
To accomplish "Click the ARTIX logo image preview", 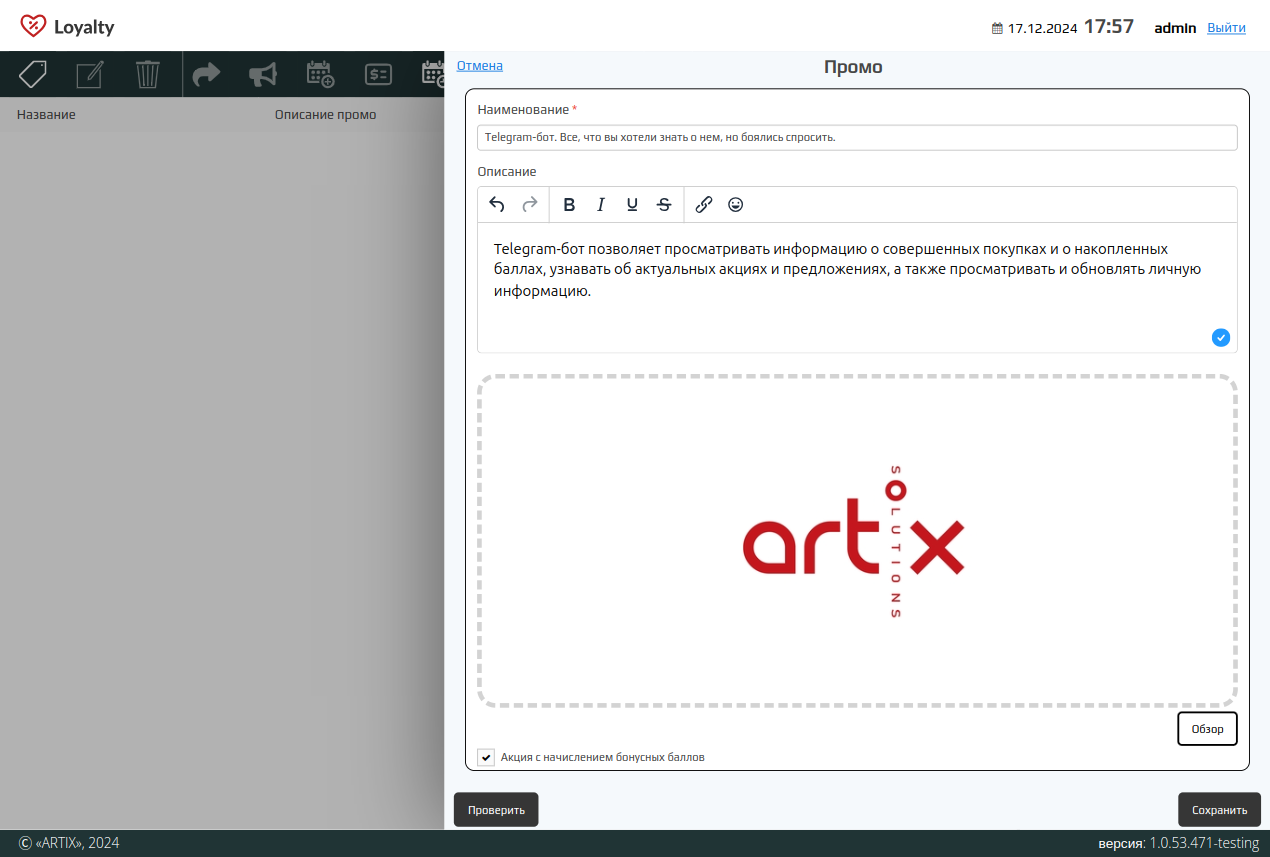I will click(x=853, y=541).
